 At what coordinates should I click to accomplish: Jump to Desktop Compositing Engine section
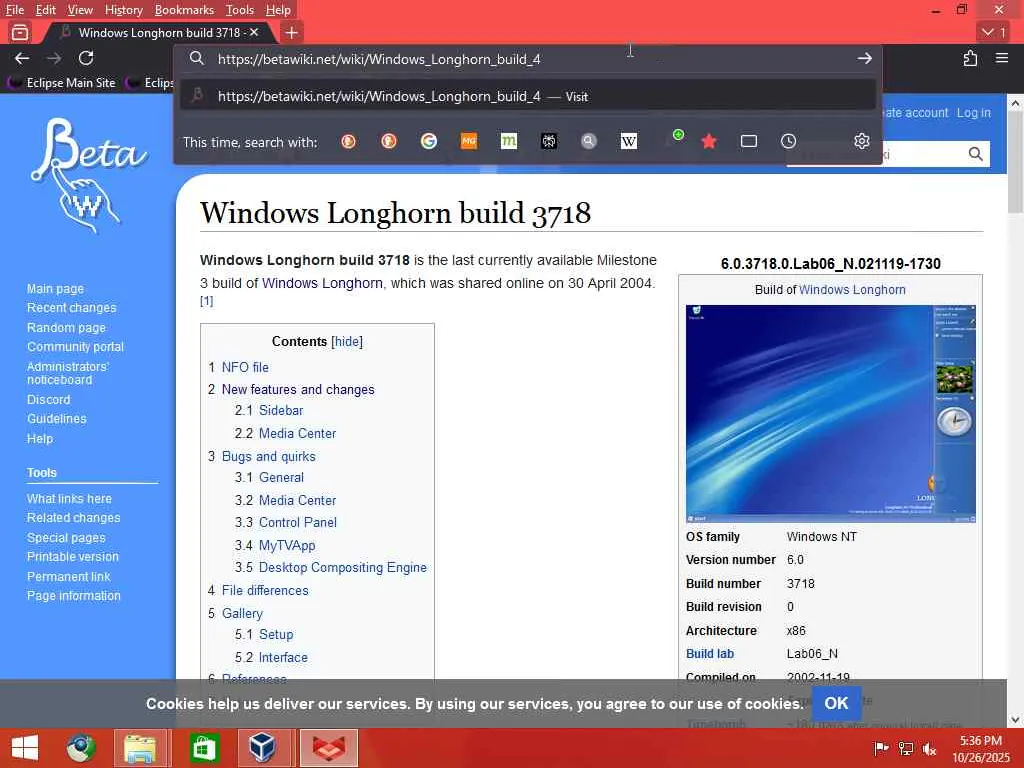[x=342, y=568]
